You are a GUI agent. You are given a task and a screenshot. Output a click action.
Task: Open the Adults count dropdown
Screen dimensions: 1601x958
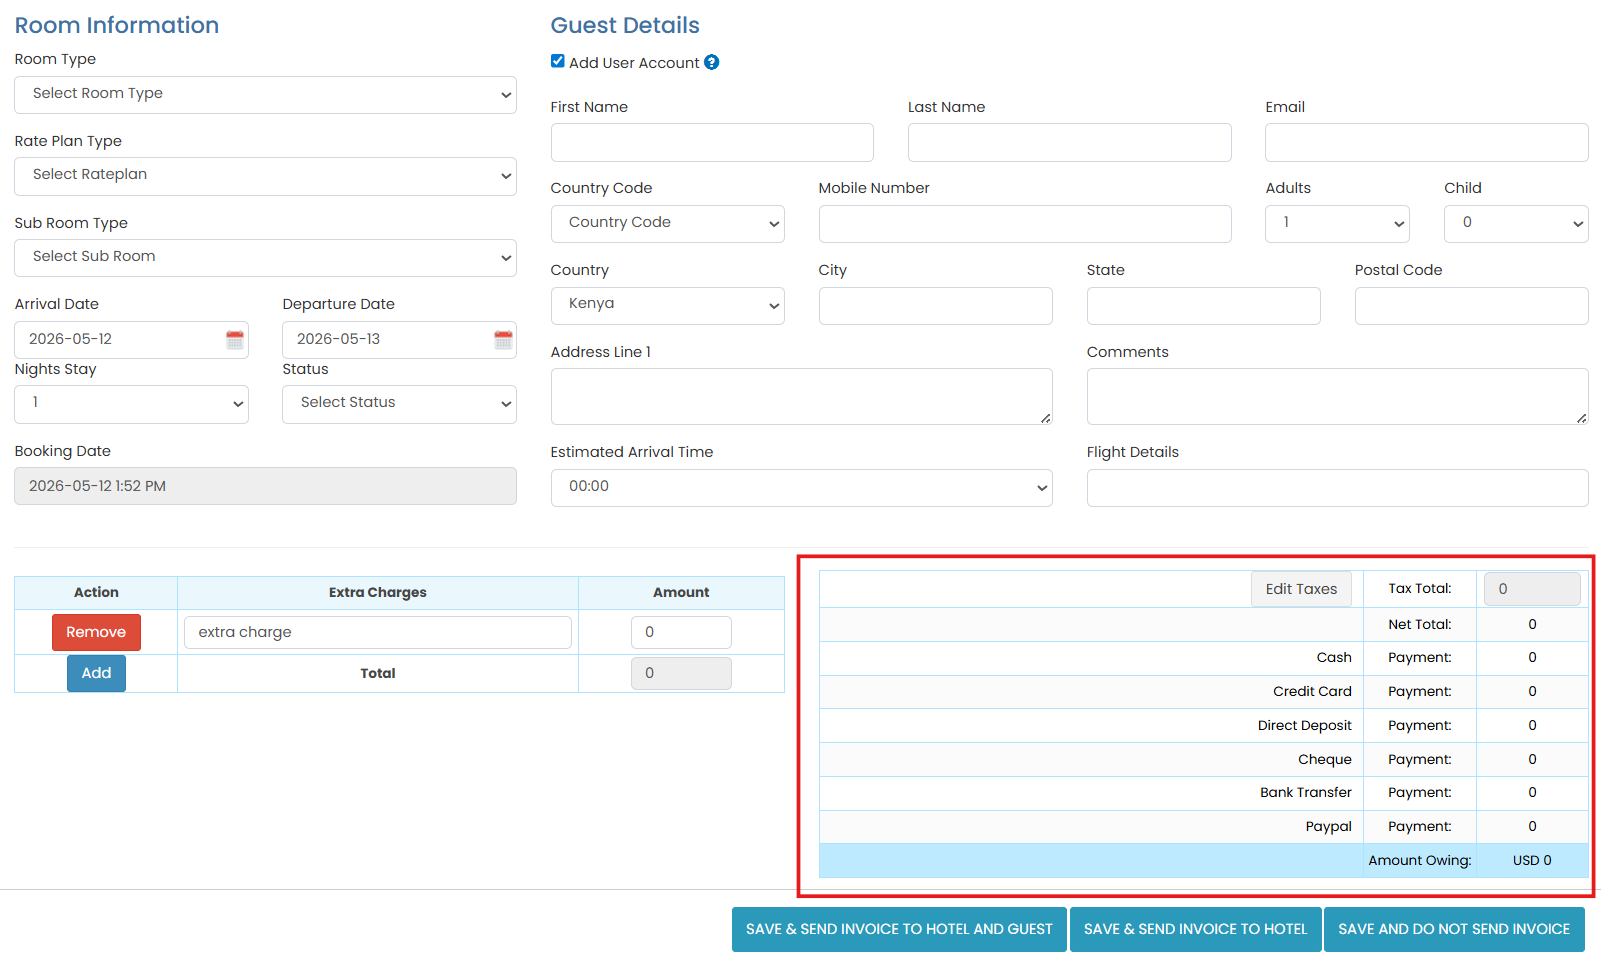click(1337, 224)
